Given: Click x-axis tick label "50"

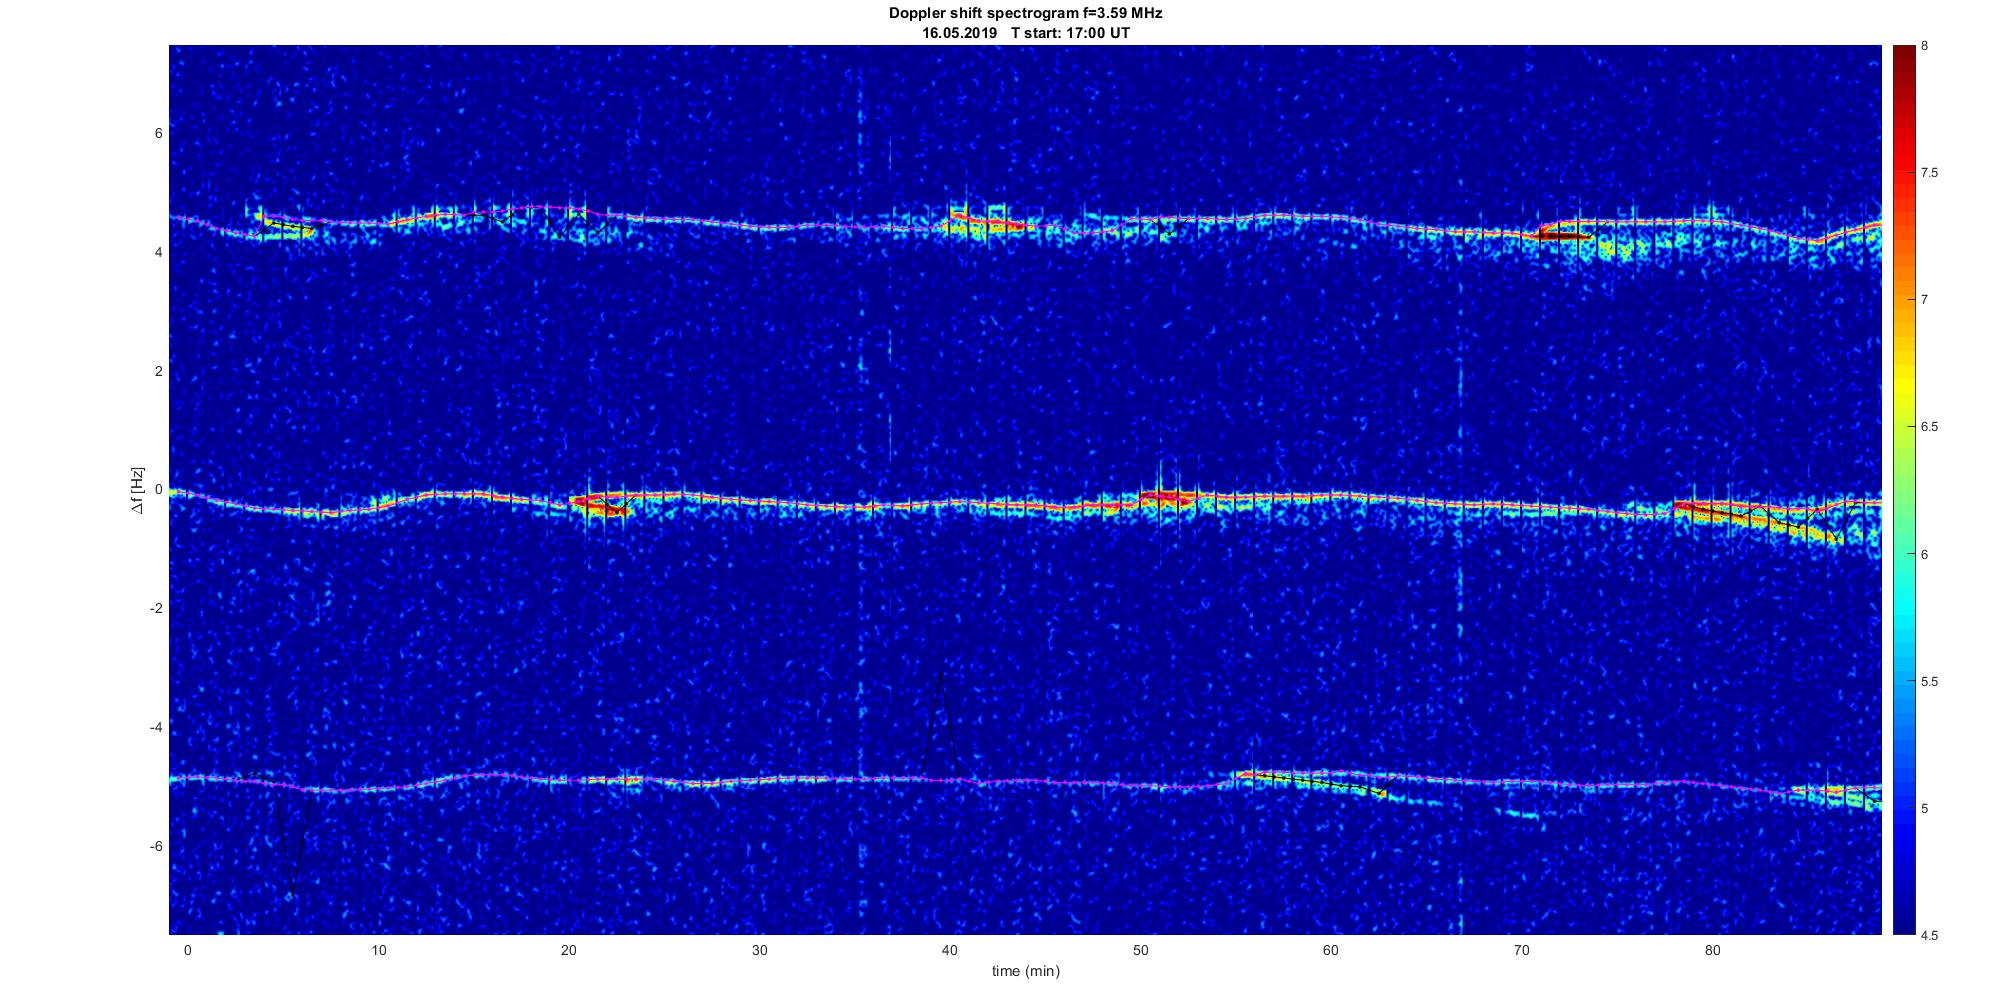Looking at the screenshot, I should (1141, 950).
